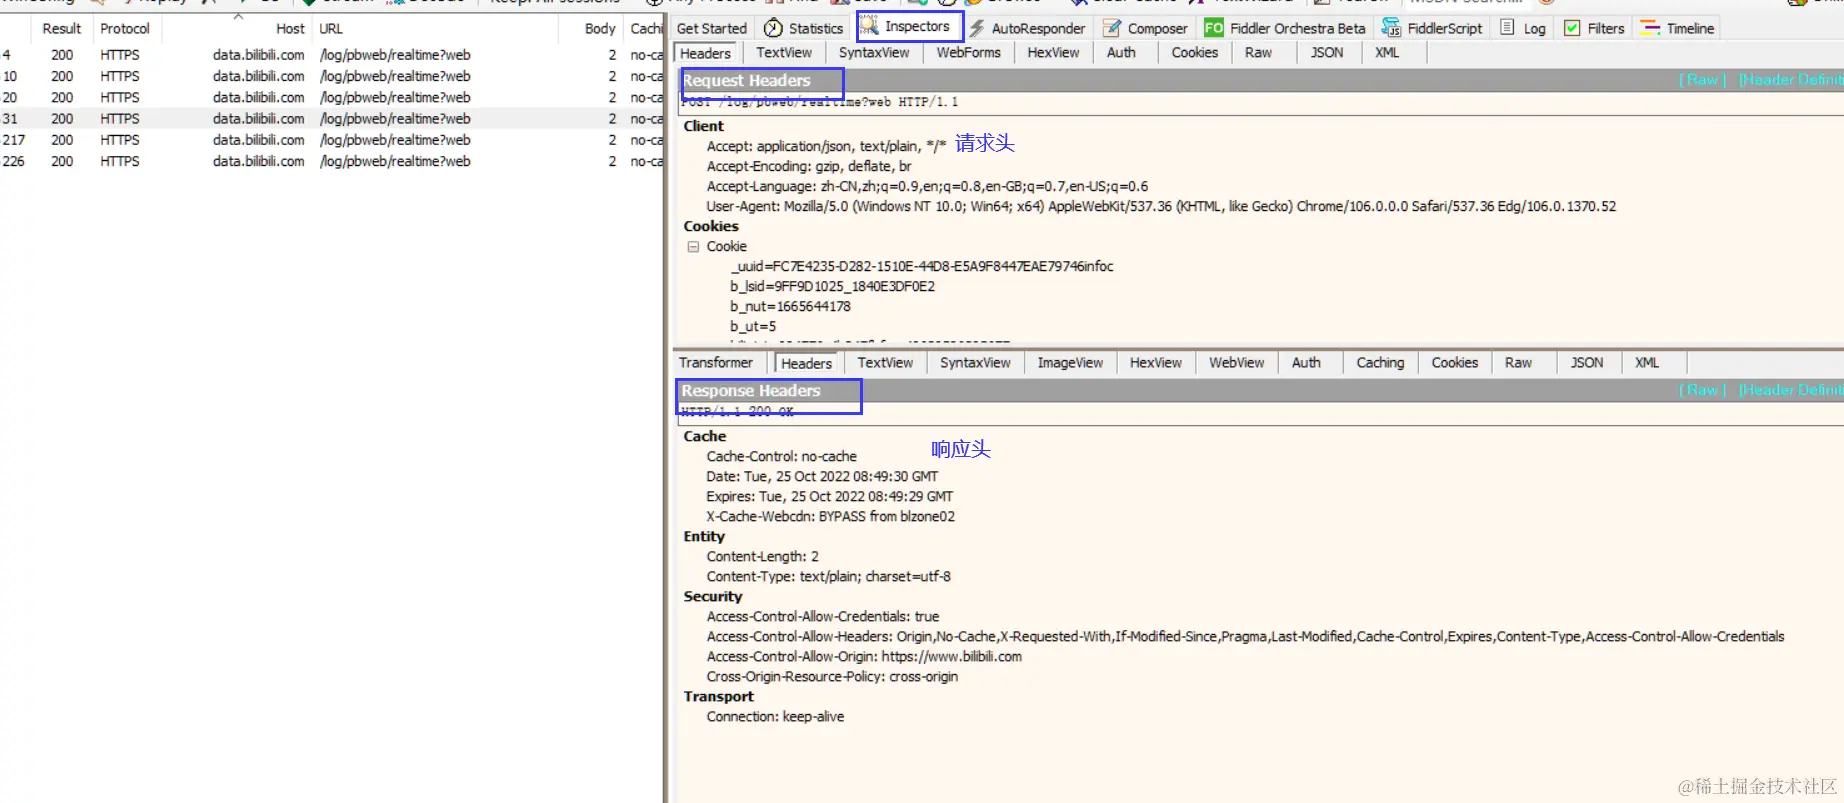Select response inspector SyntaxView tab
The height and width of the screenshot is (803, 1844).
(975, 363)
